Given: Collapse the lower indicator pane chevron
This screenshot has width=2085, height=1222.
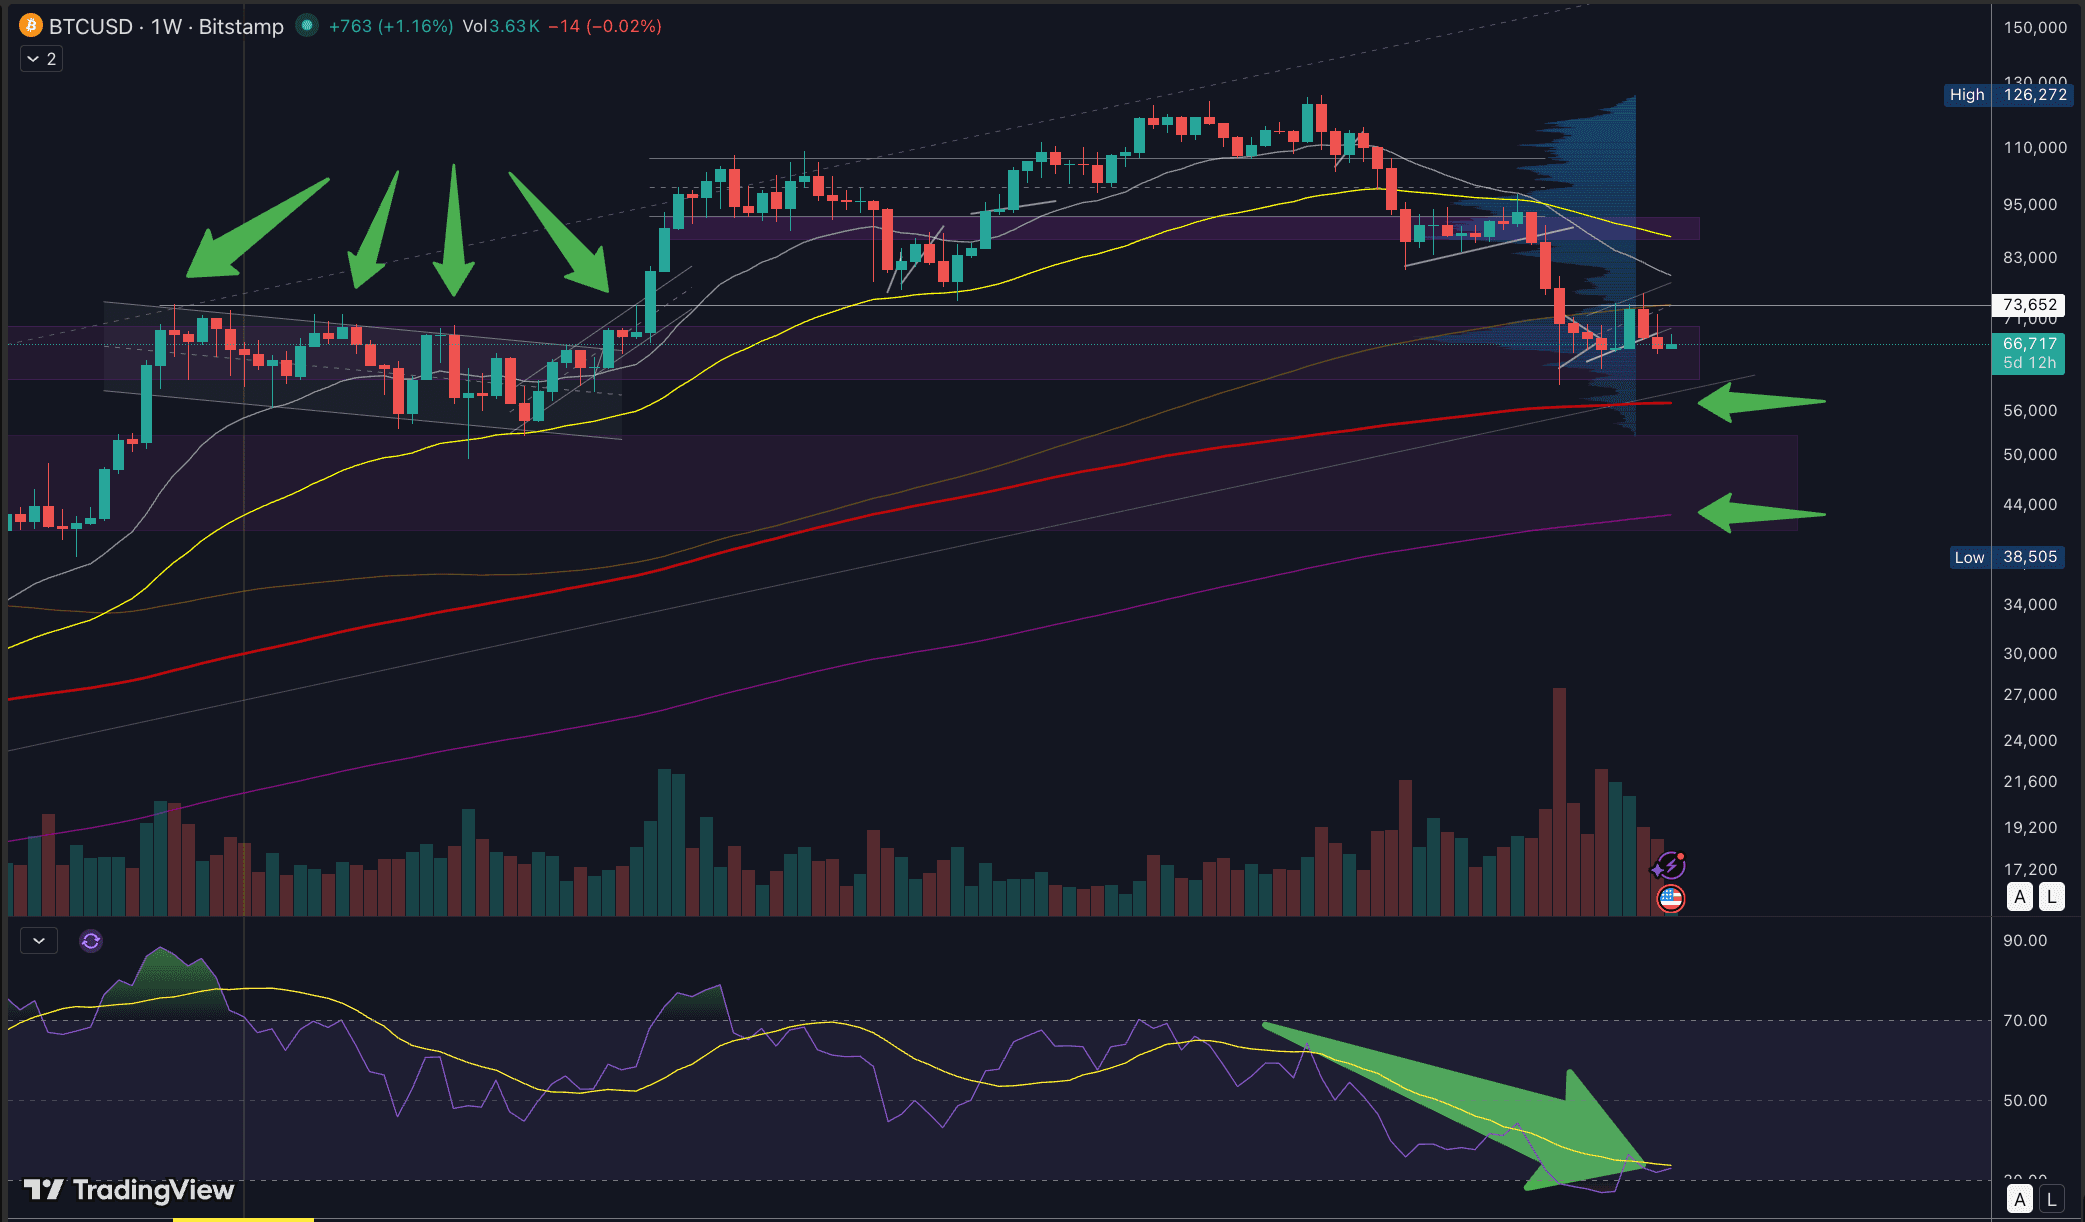Looking at the screenshot, I should [x=38, y=941].
